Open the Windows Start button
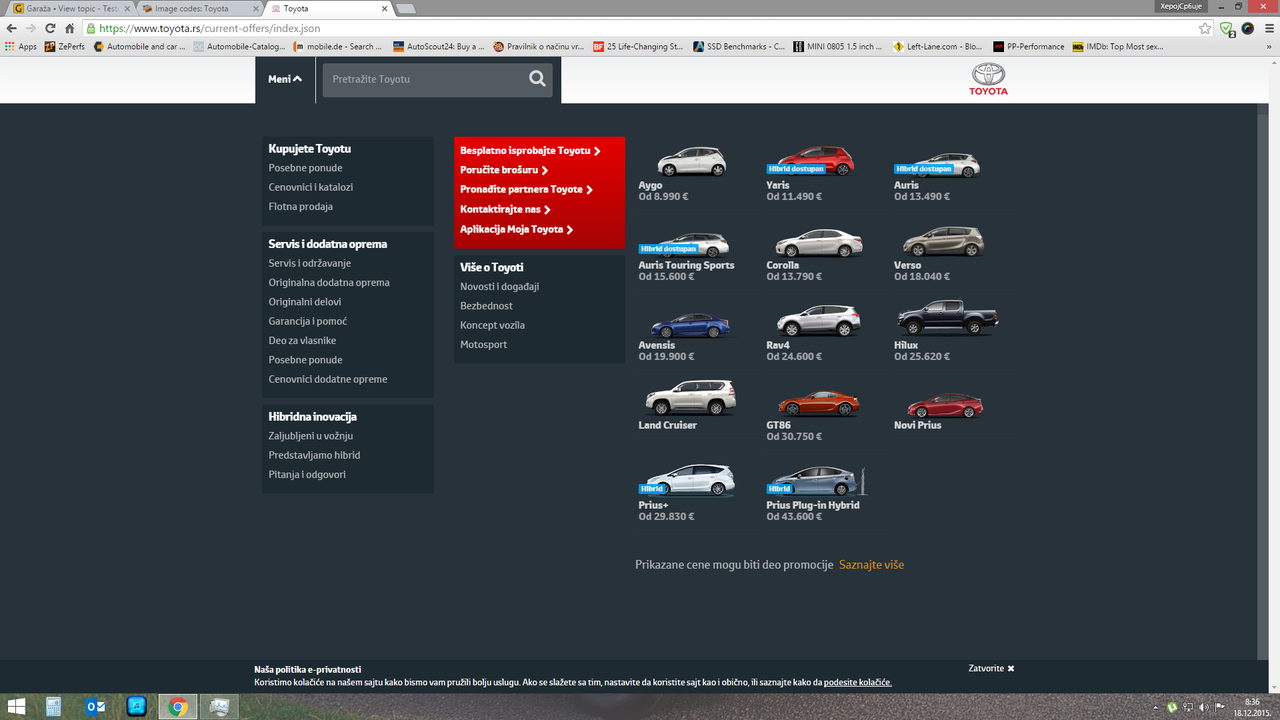The height and width of the screenshot is (720, 1280). point(17,706)
